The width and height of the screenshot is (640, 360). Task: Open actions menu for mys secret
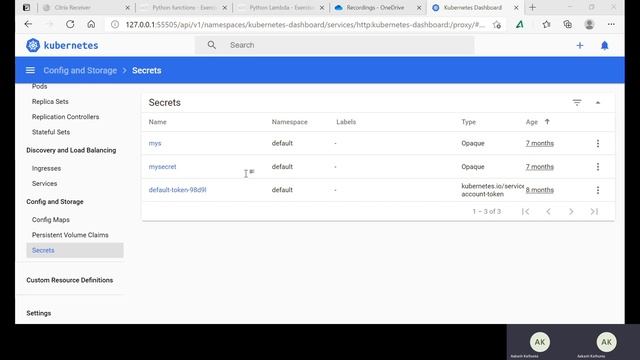598,143
